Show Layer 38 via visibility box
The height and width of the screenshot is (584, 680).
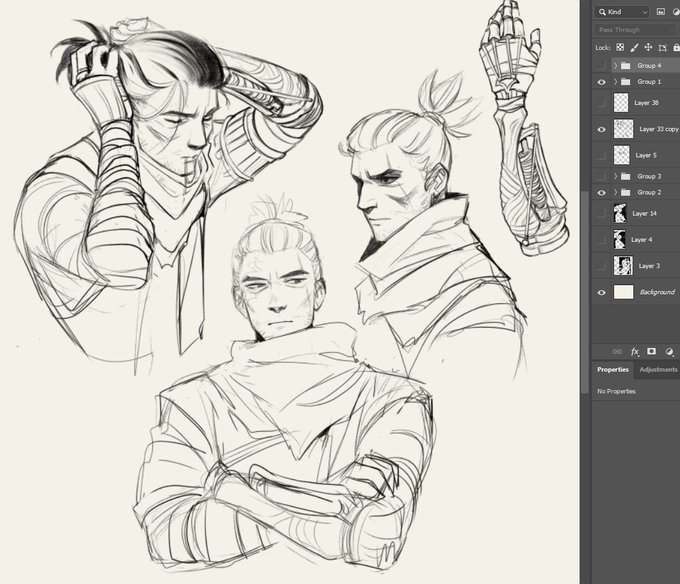[602, 103]
